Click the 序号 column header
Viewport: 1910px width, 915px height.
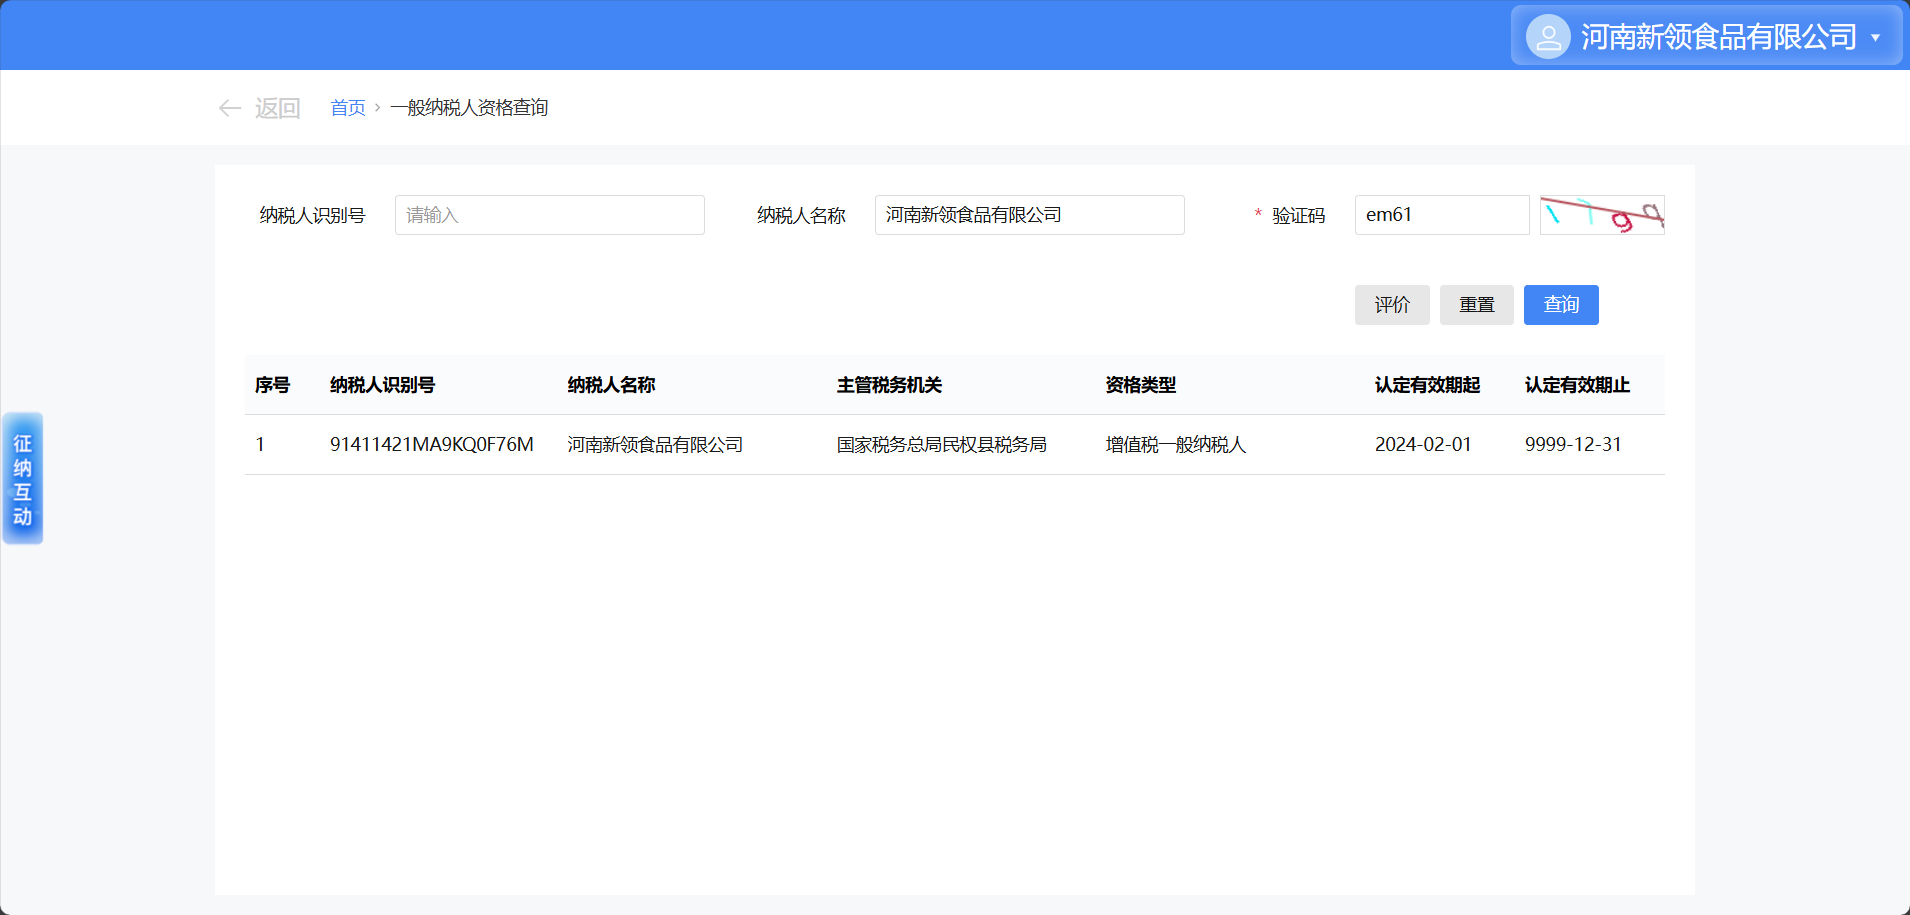pyautogui.click(x=272, y=385)
